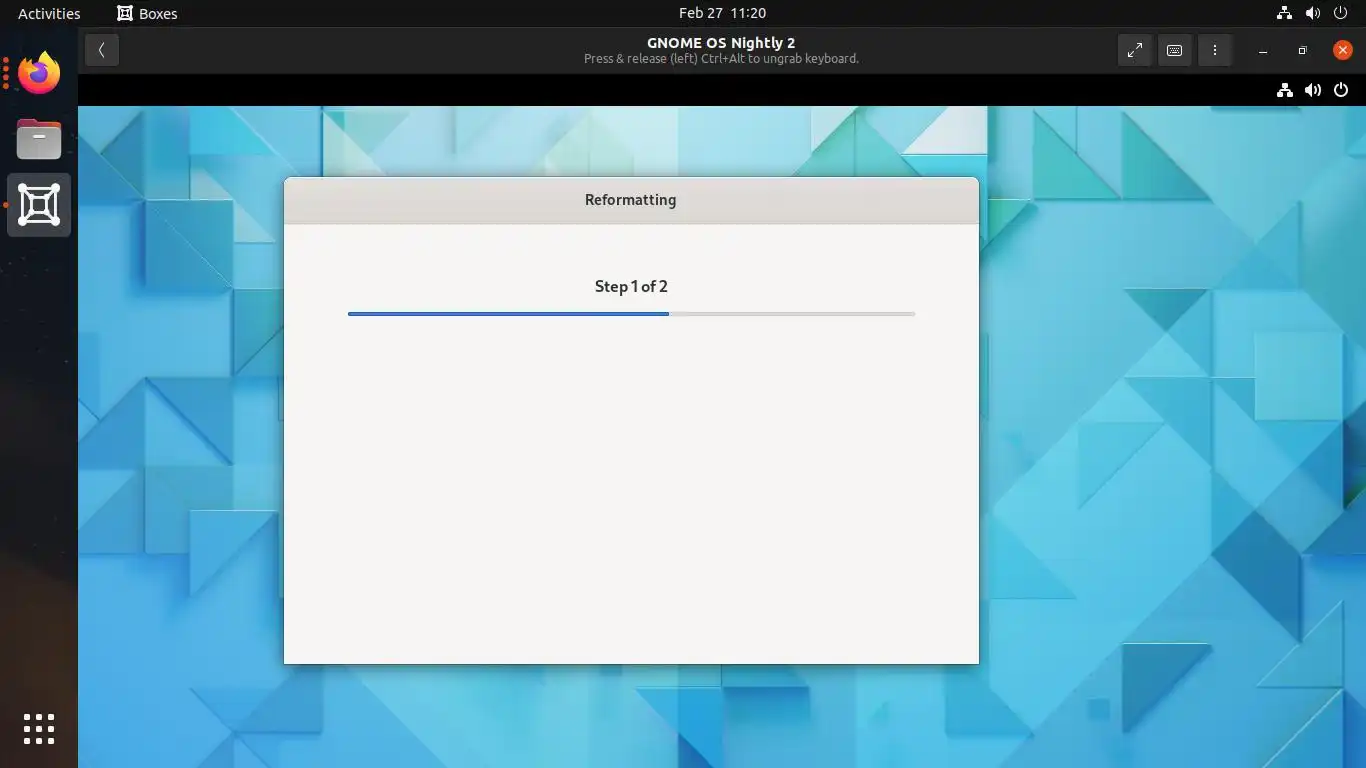Open the Feb 27 11:20 clock menu
Image resolution: width=1366 pixels, height=768 pixels.
click(722, 13)
